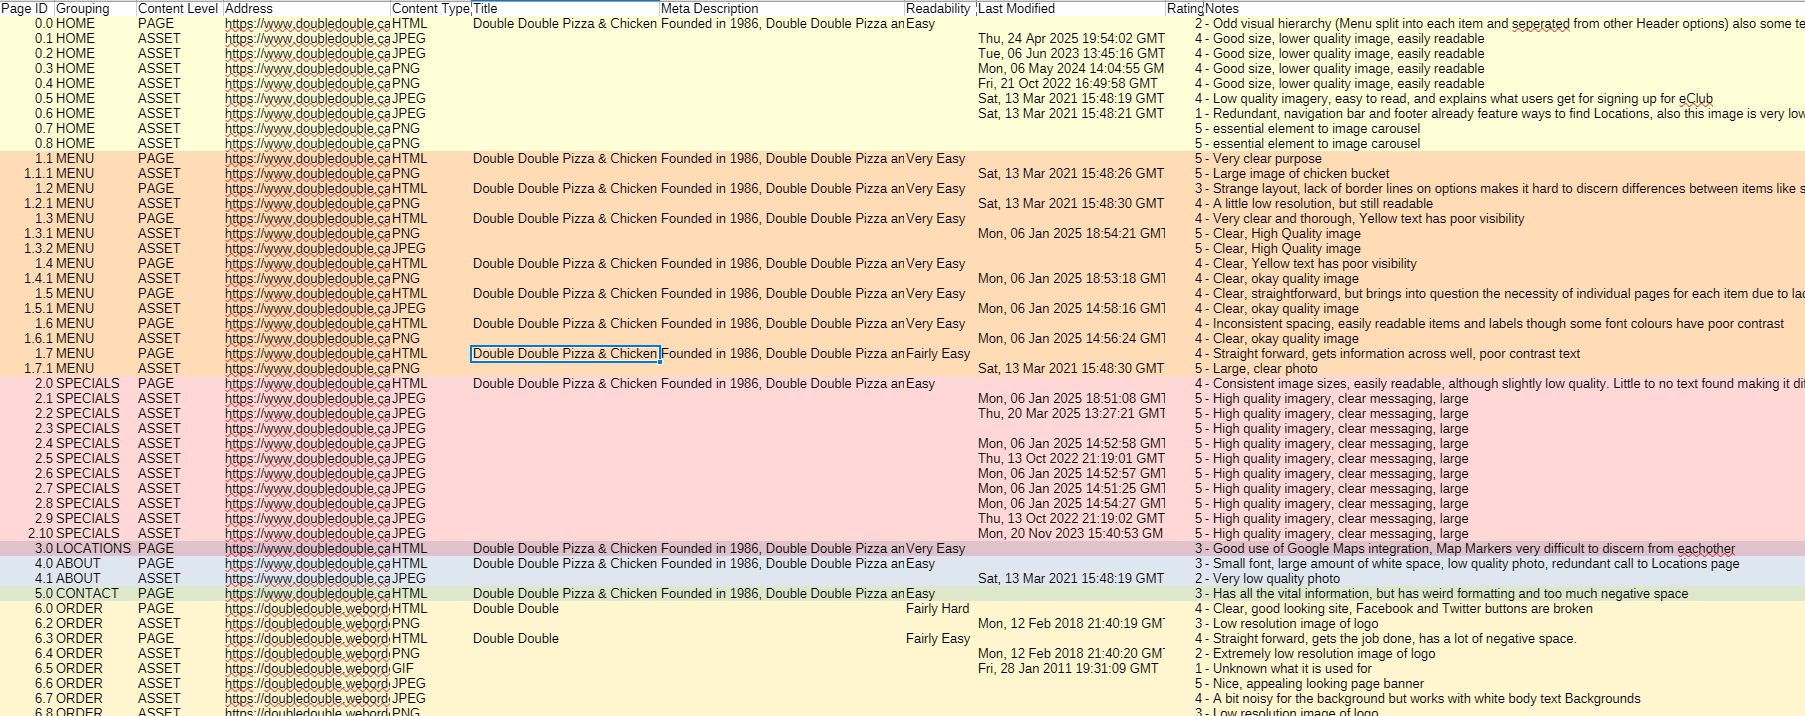
Task: Select the Last Modified column header
Action: (x=1016, y=8)
